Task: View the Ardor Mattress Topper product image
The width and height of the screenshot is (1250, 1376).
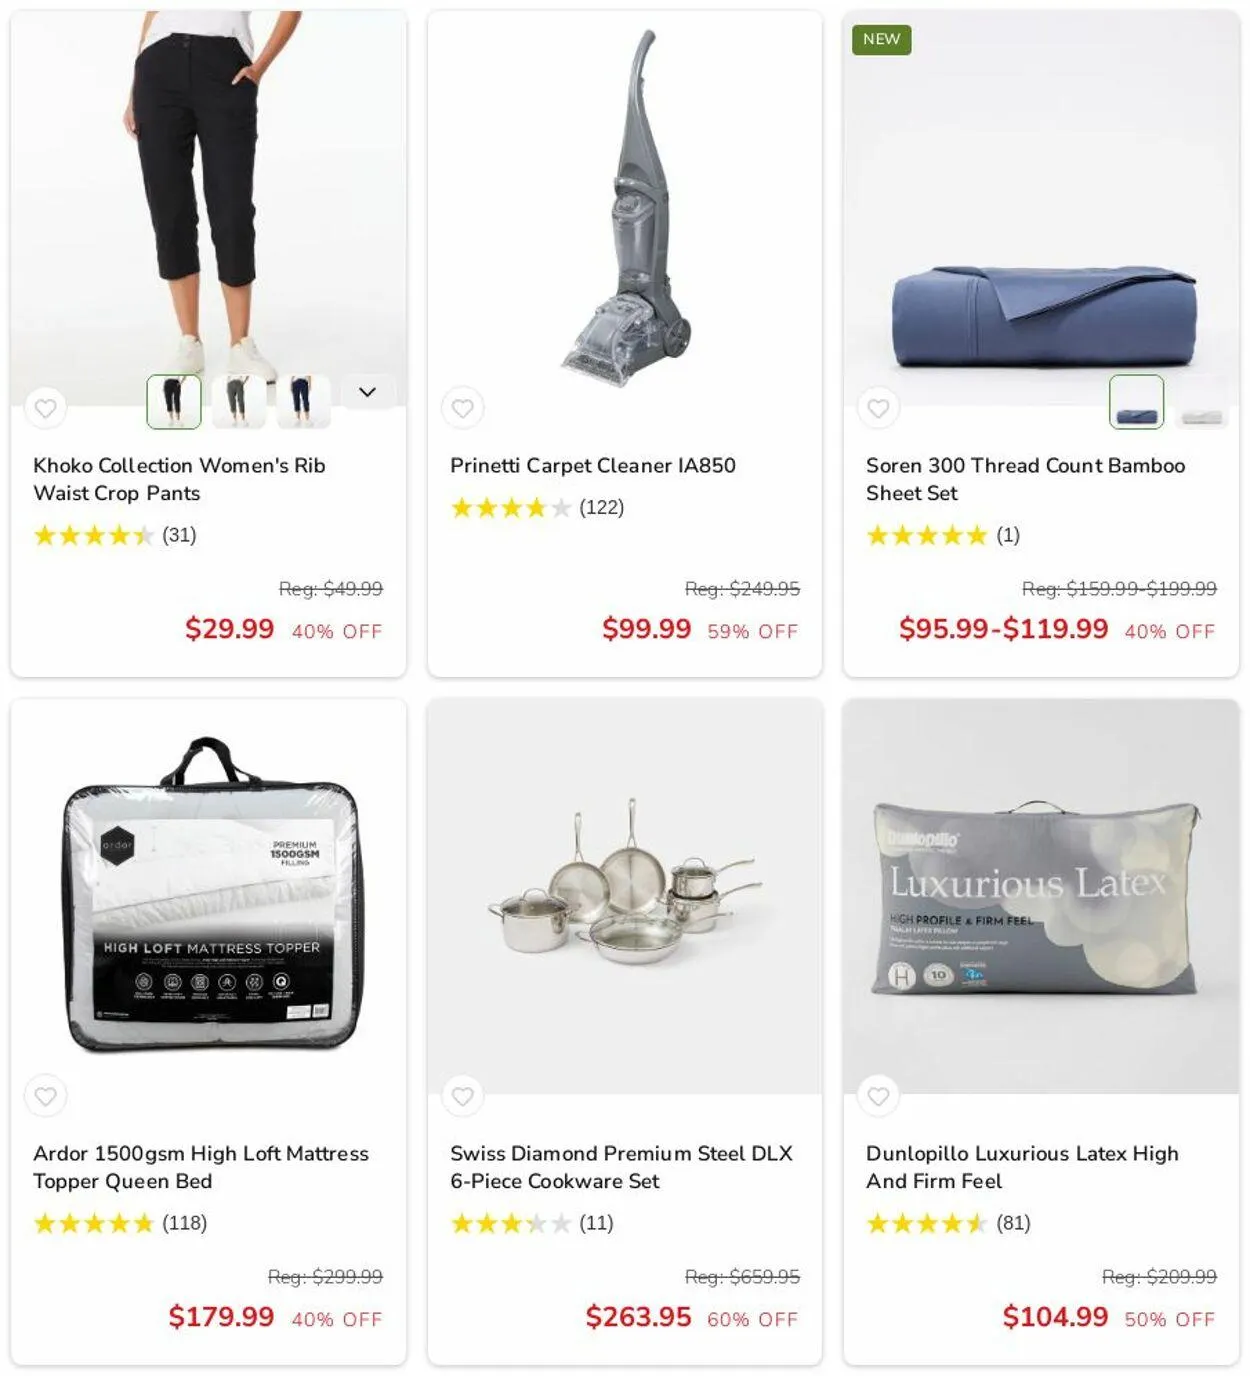Action: click(208, 895)
